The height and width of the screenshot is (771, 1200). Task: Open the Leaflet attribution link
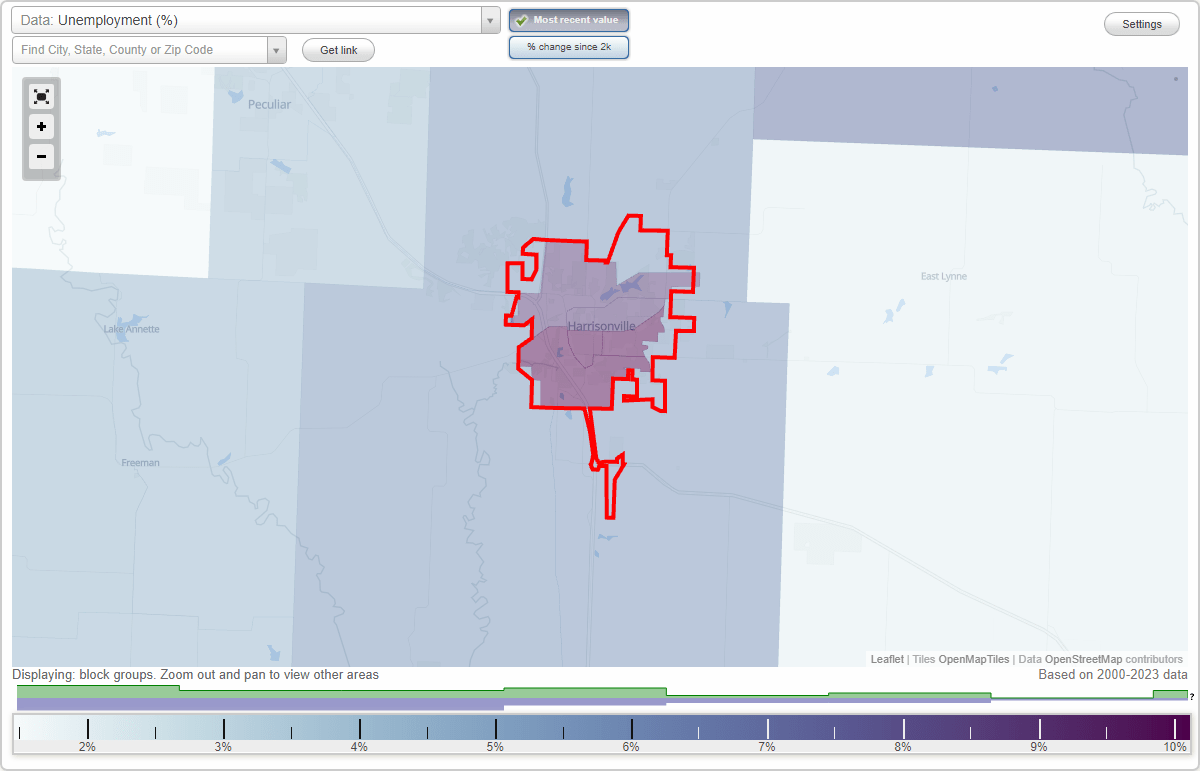pos(886,659)
